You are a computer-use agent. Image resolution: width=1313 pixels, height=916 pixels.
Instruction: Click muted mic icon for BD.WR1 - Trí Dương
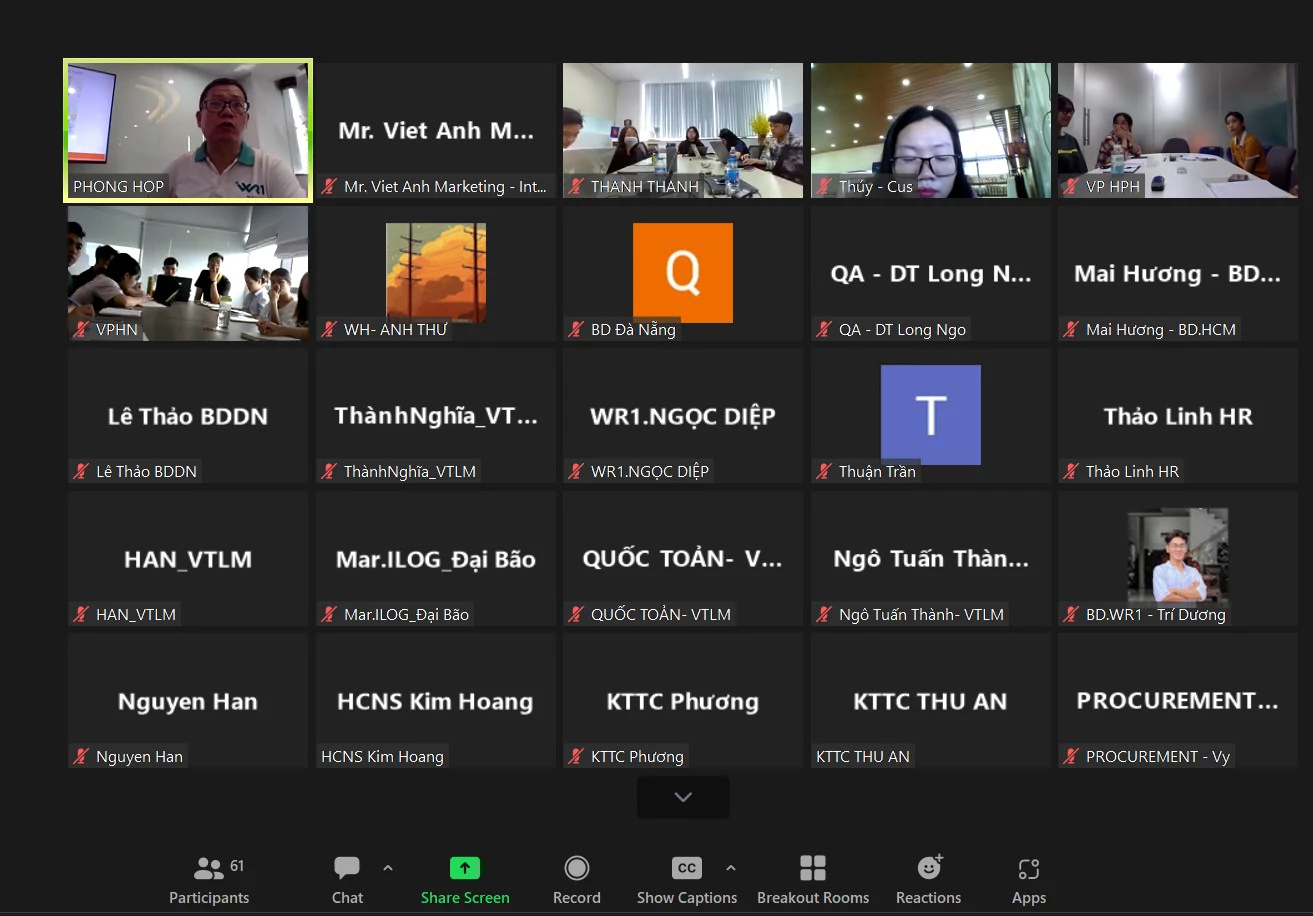[1072, 614]
